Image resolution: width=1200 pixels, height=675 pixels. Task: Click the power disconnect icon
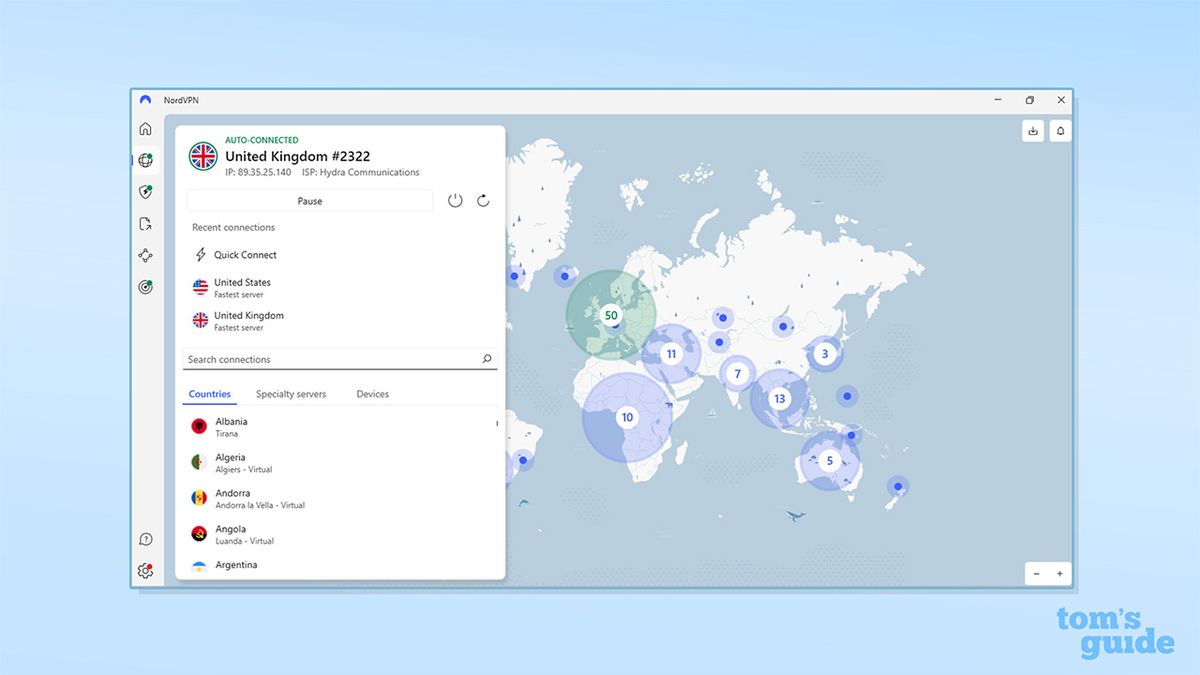[x=455, y=200]
